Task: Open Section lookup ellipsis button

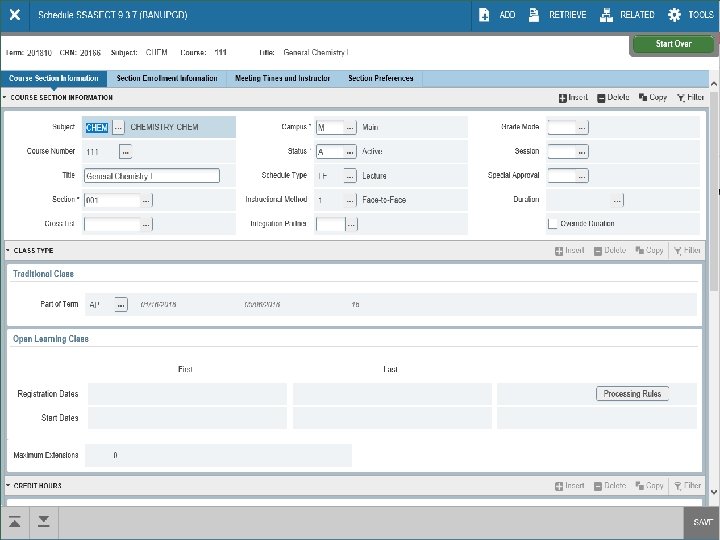Action: pyautogui.click(x=146, y=201)
